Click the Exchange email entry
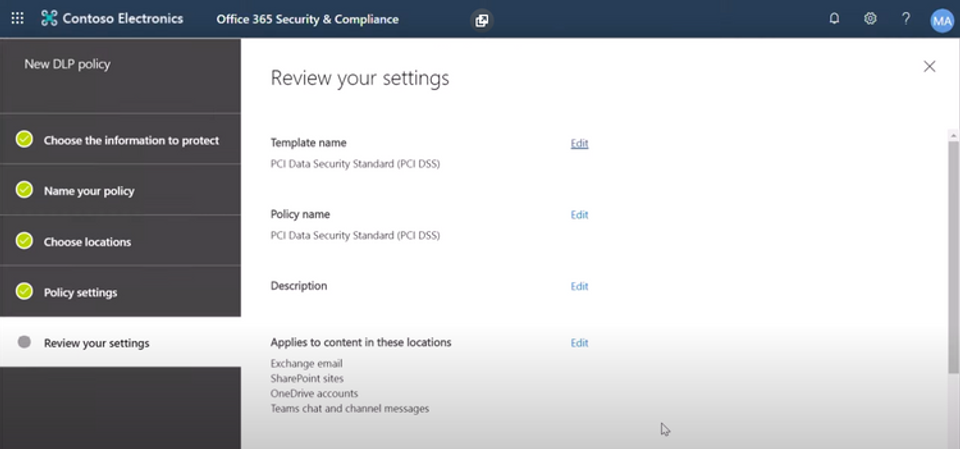 coord(307,364)
